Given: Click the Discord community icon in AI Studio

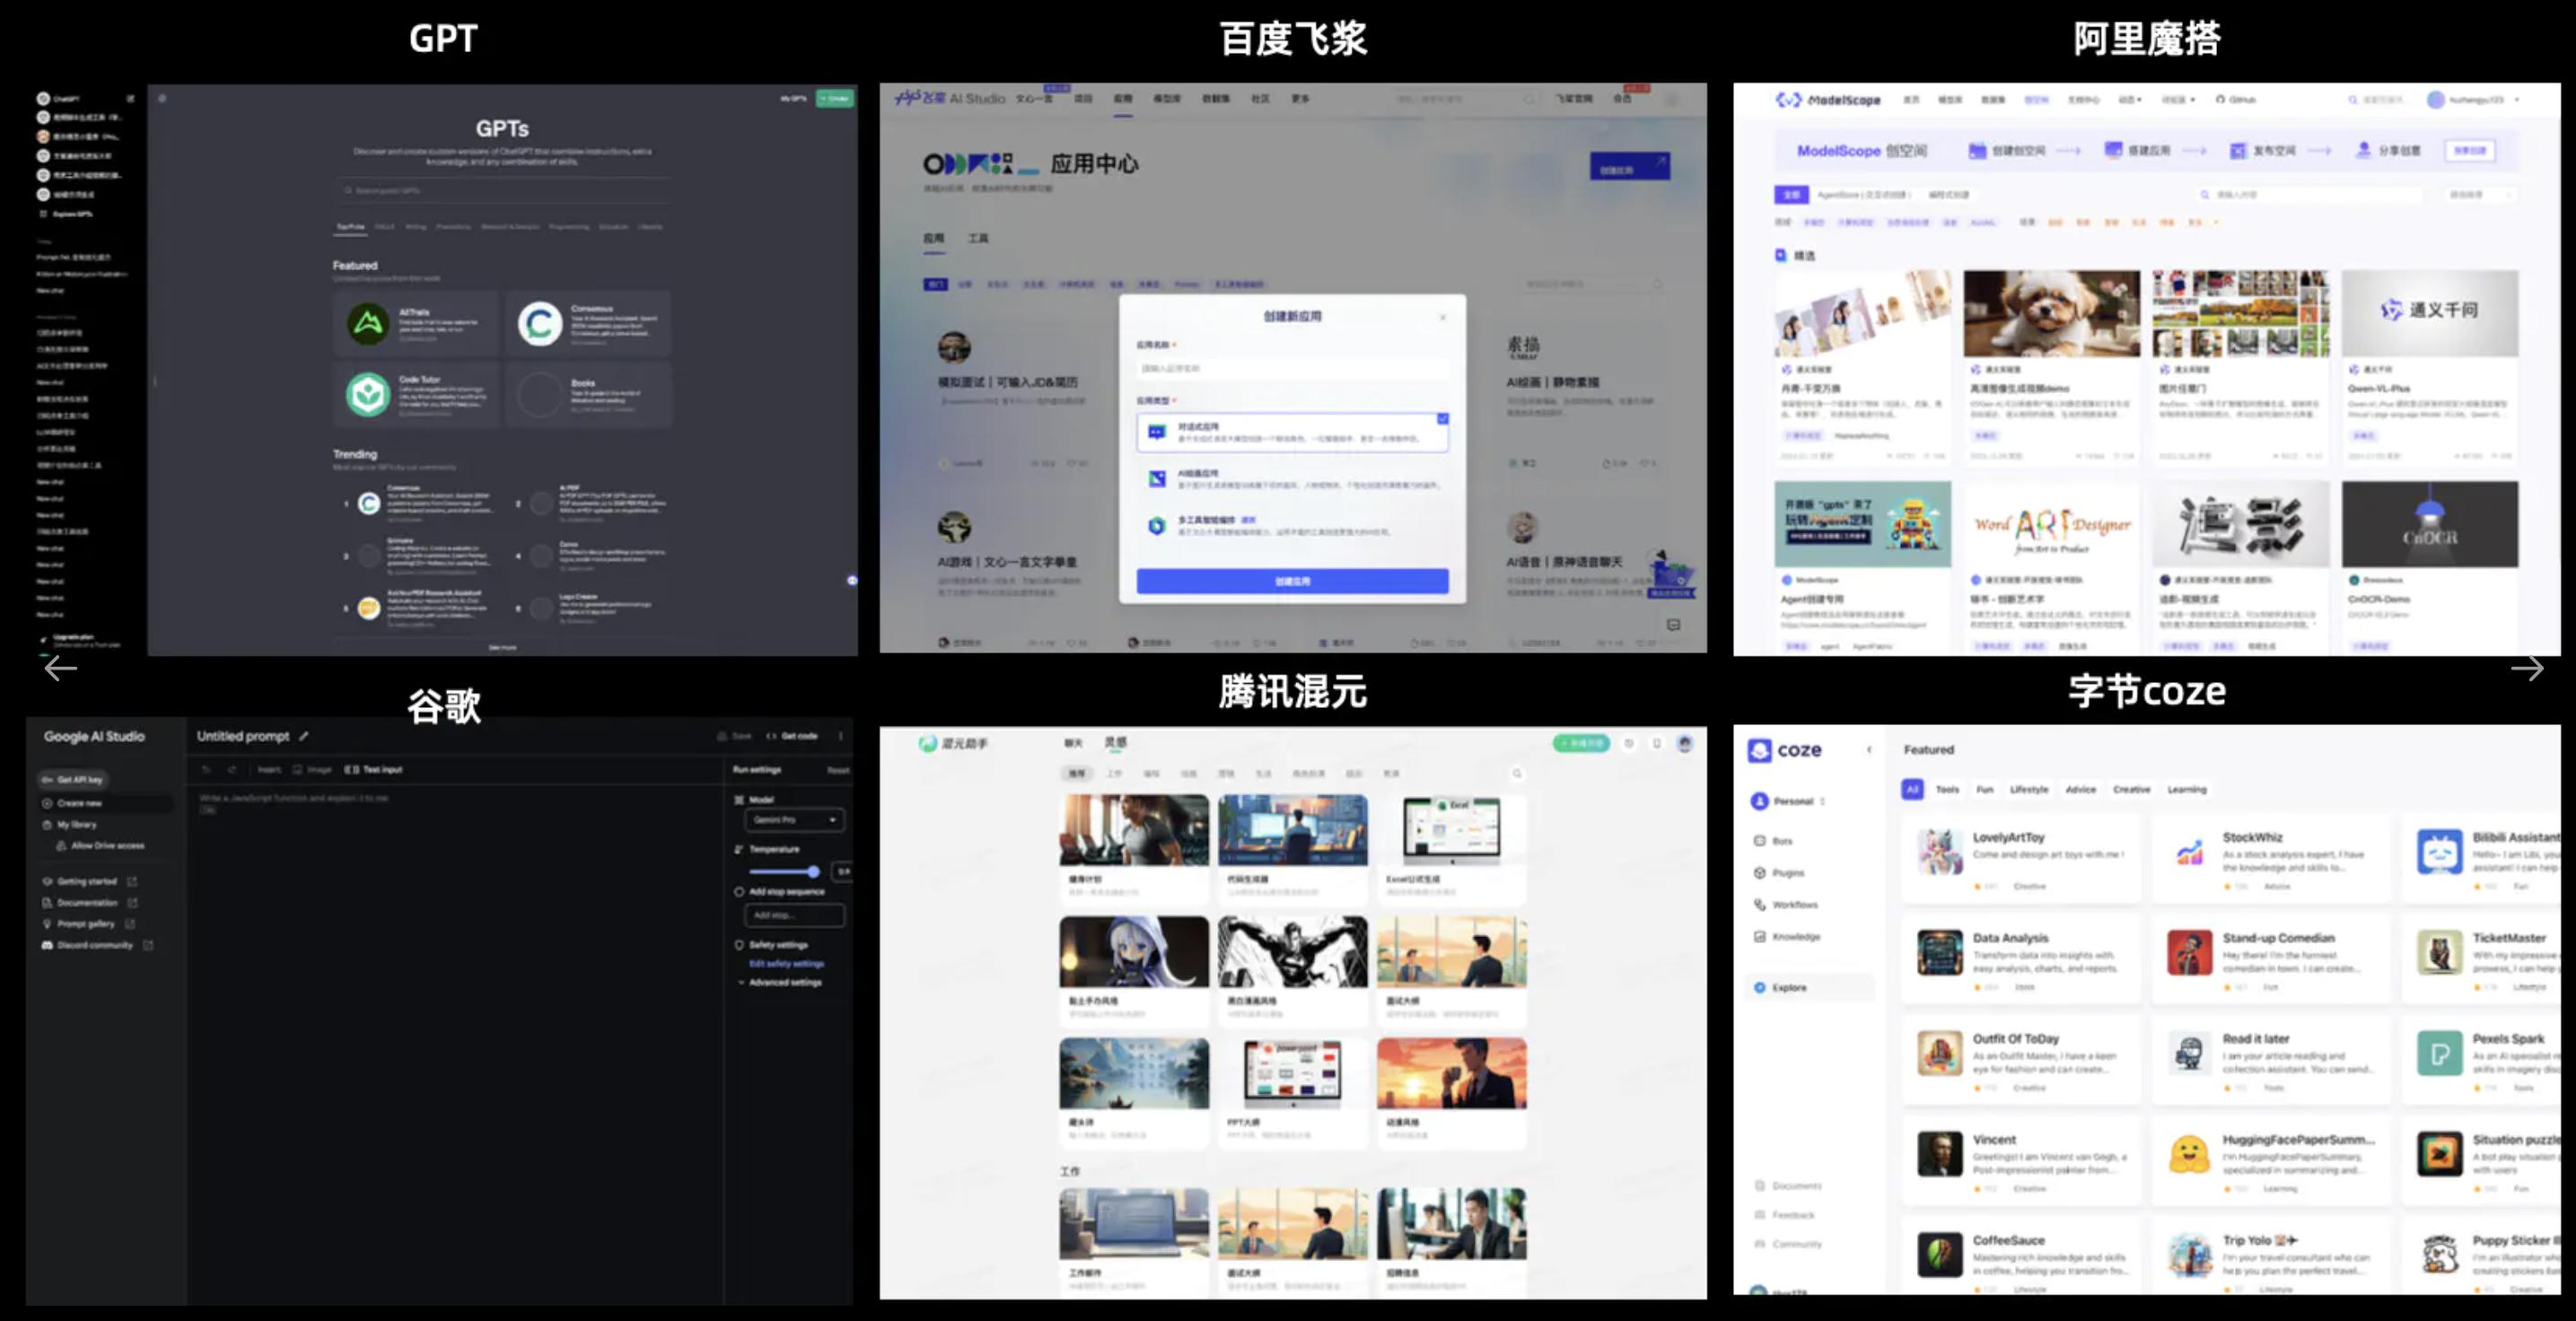Looking at the screenshot, I should [47, 945].
